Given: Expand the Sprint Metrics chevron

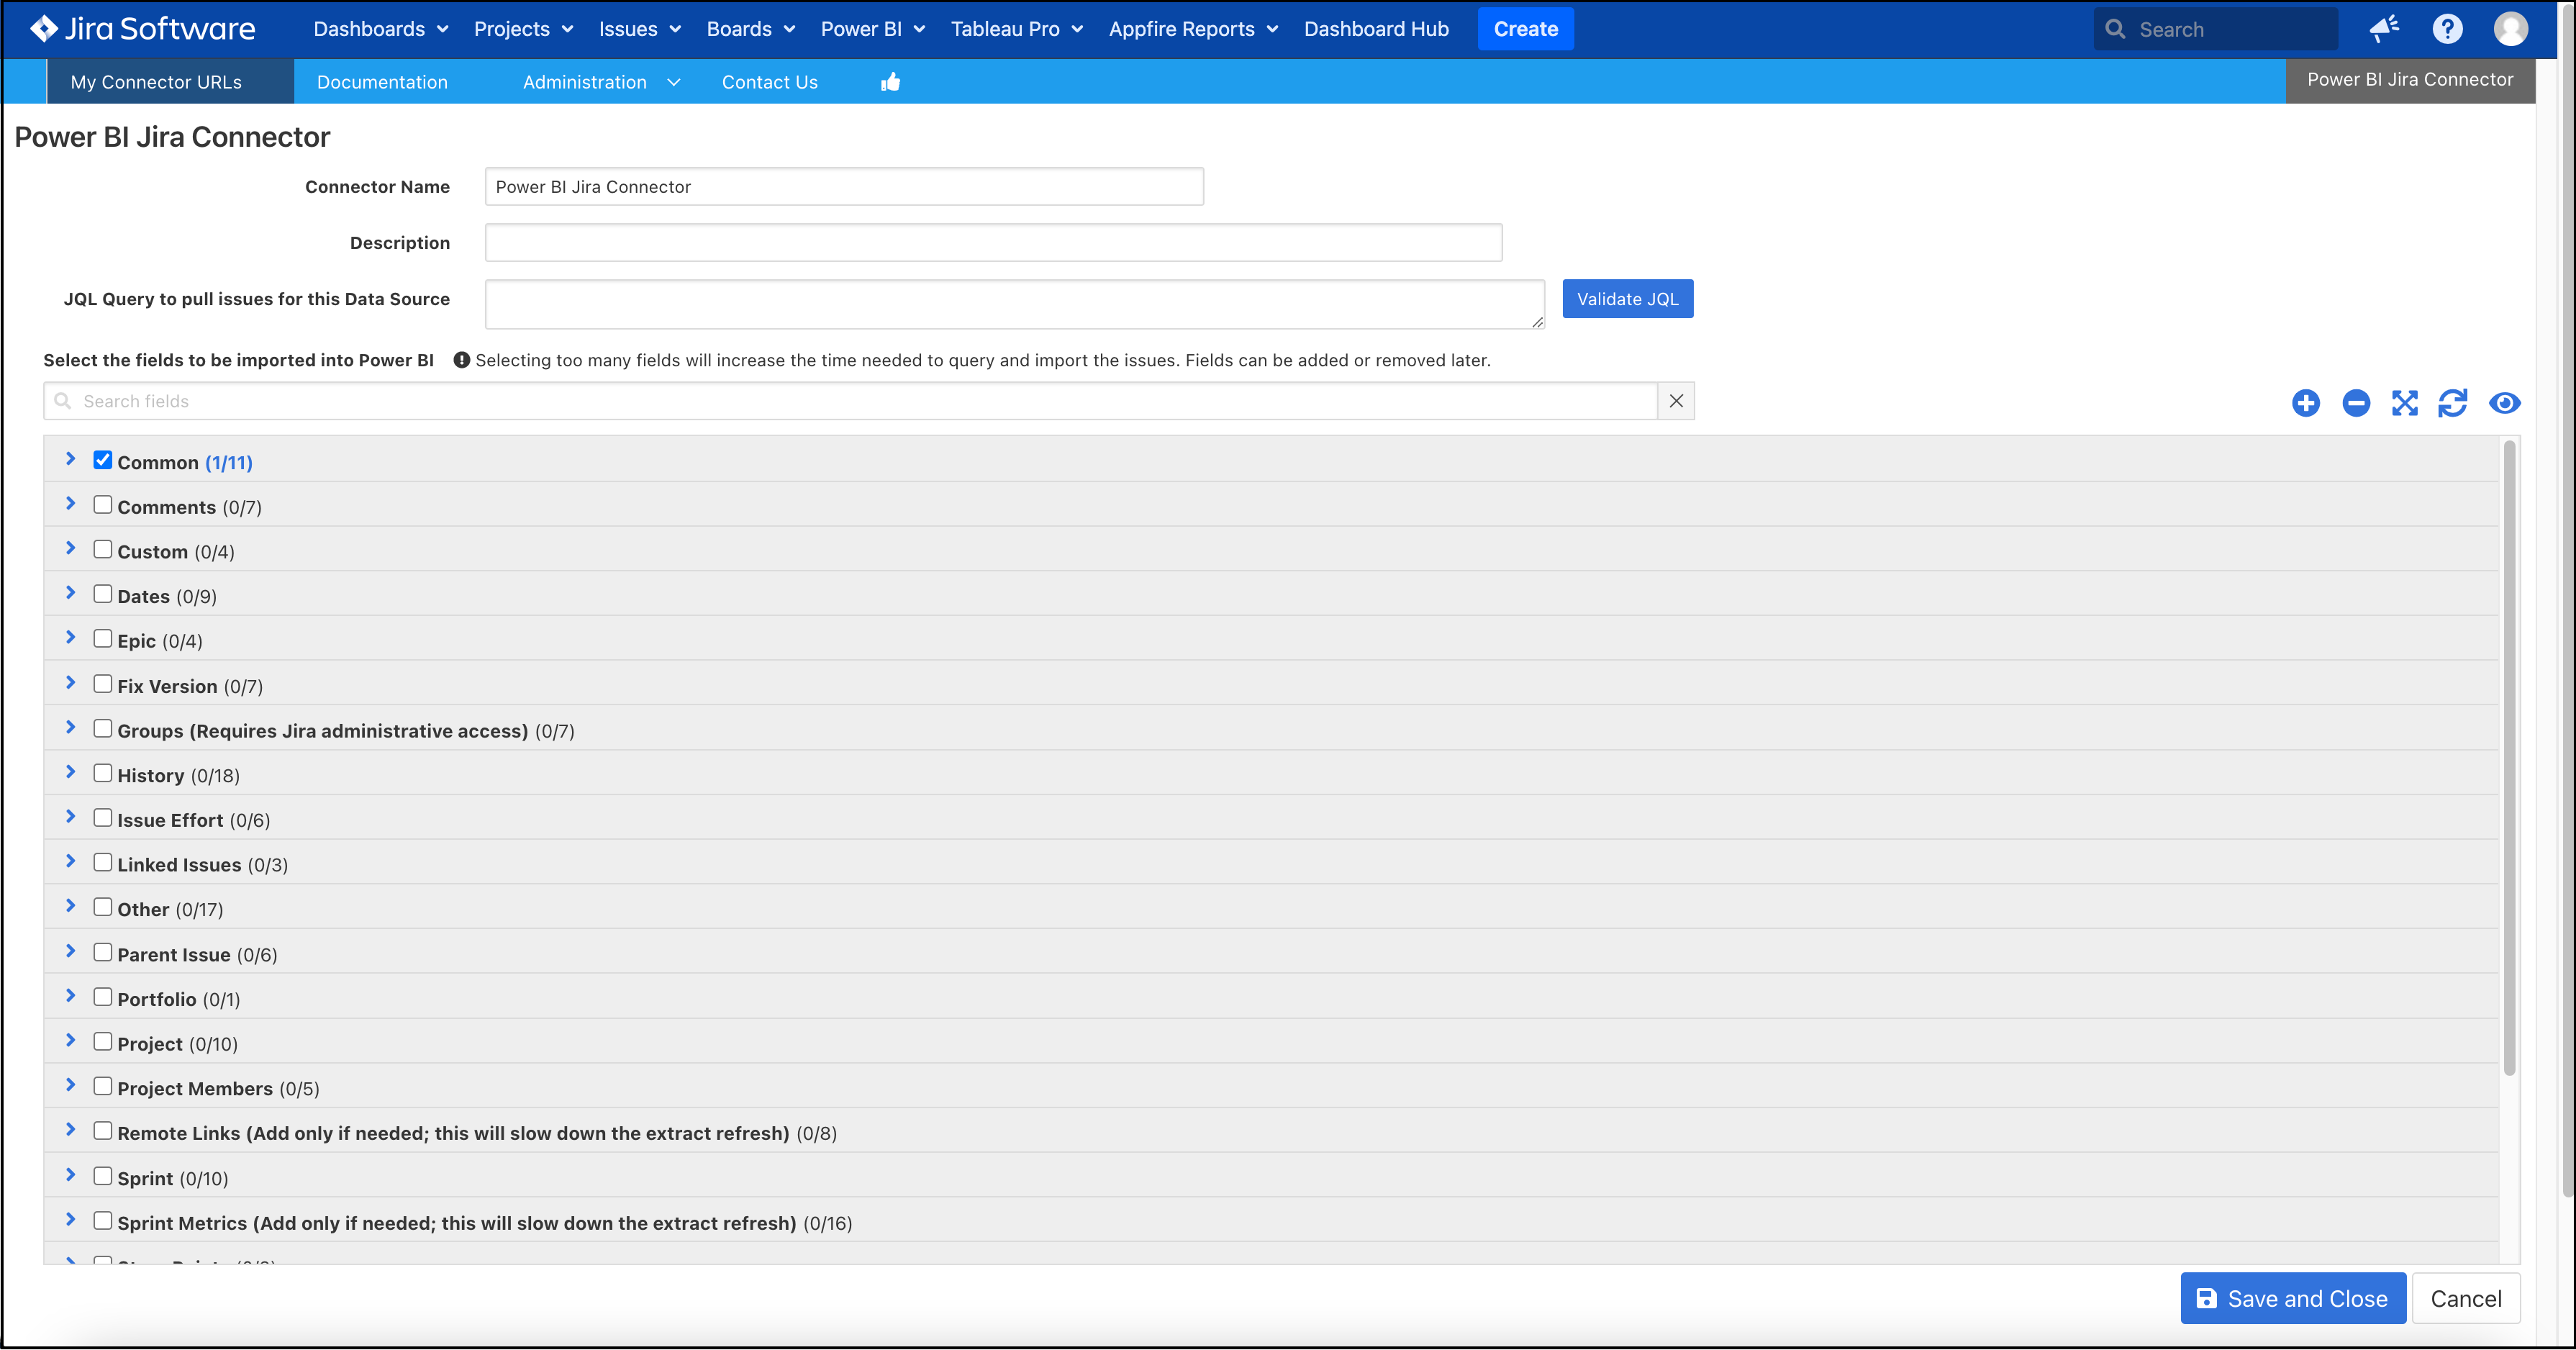Looking at the screenshot, I should click(x=70, y=1219).
